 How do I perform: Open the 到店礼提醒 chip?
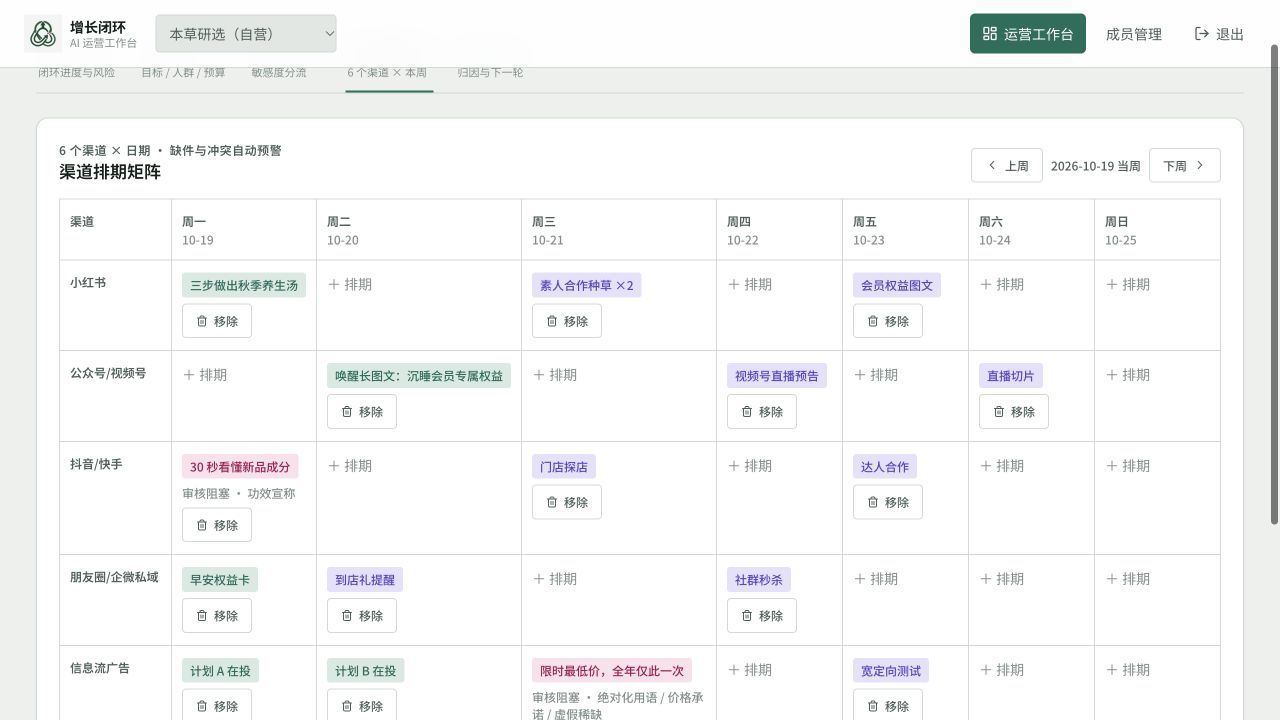coord(365,580)
